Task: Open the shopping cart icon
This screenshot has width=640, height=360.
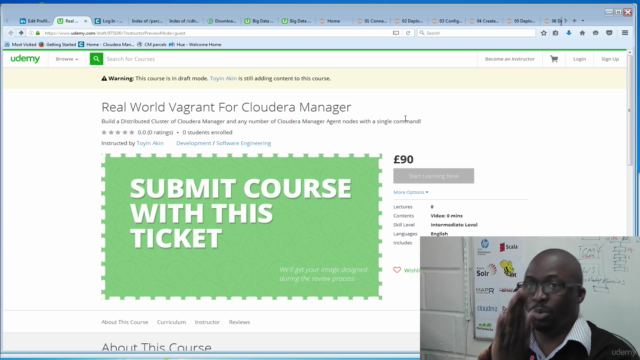Action: click(x=554, y=59)
